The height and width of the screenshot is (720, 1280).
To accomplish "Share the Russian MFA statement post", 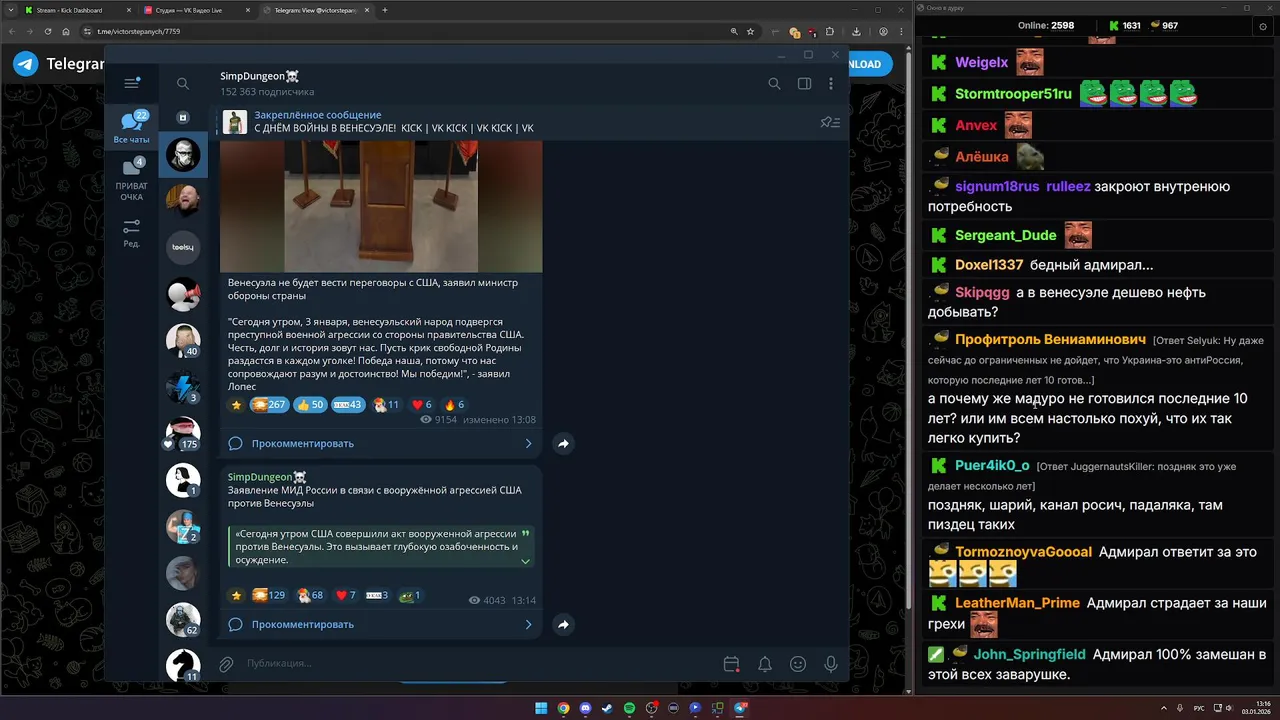I will (x=564, y=624).
